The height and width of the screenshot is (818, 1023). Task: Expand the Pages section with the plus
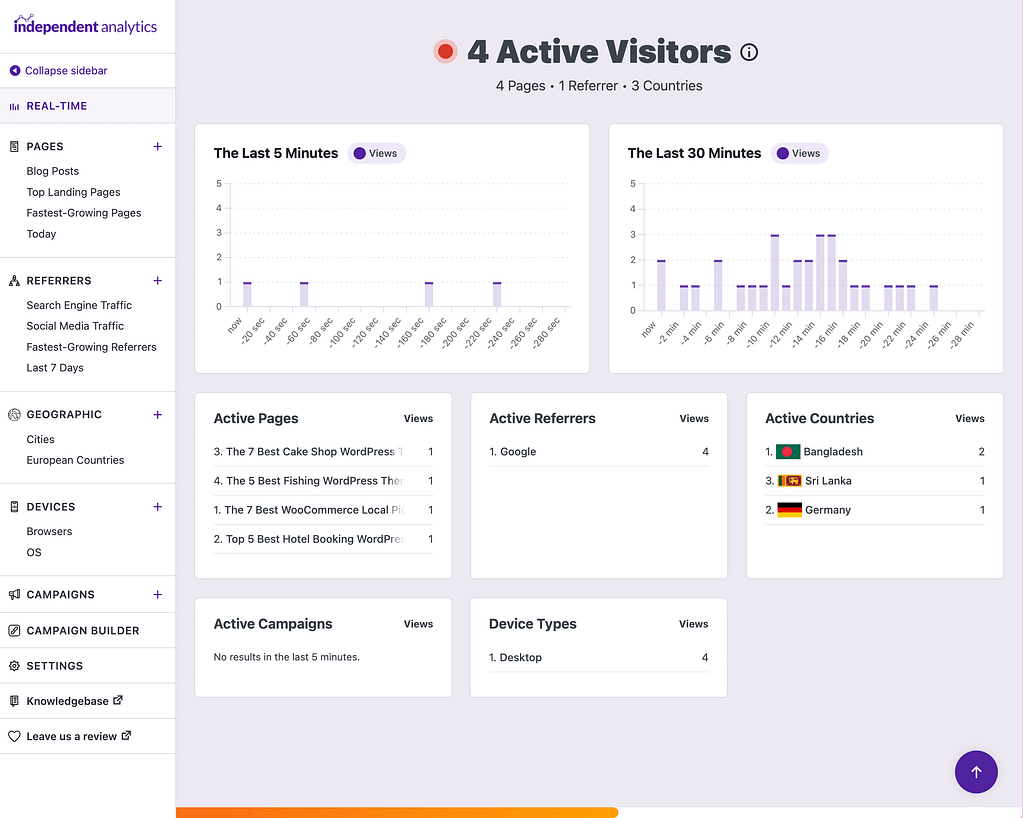point(157,146)
